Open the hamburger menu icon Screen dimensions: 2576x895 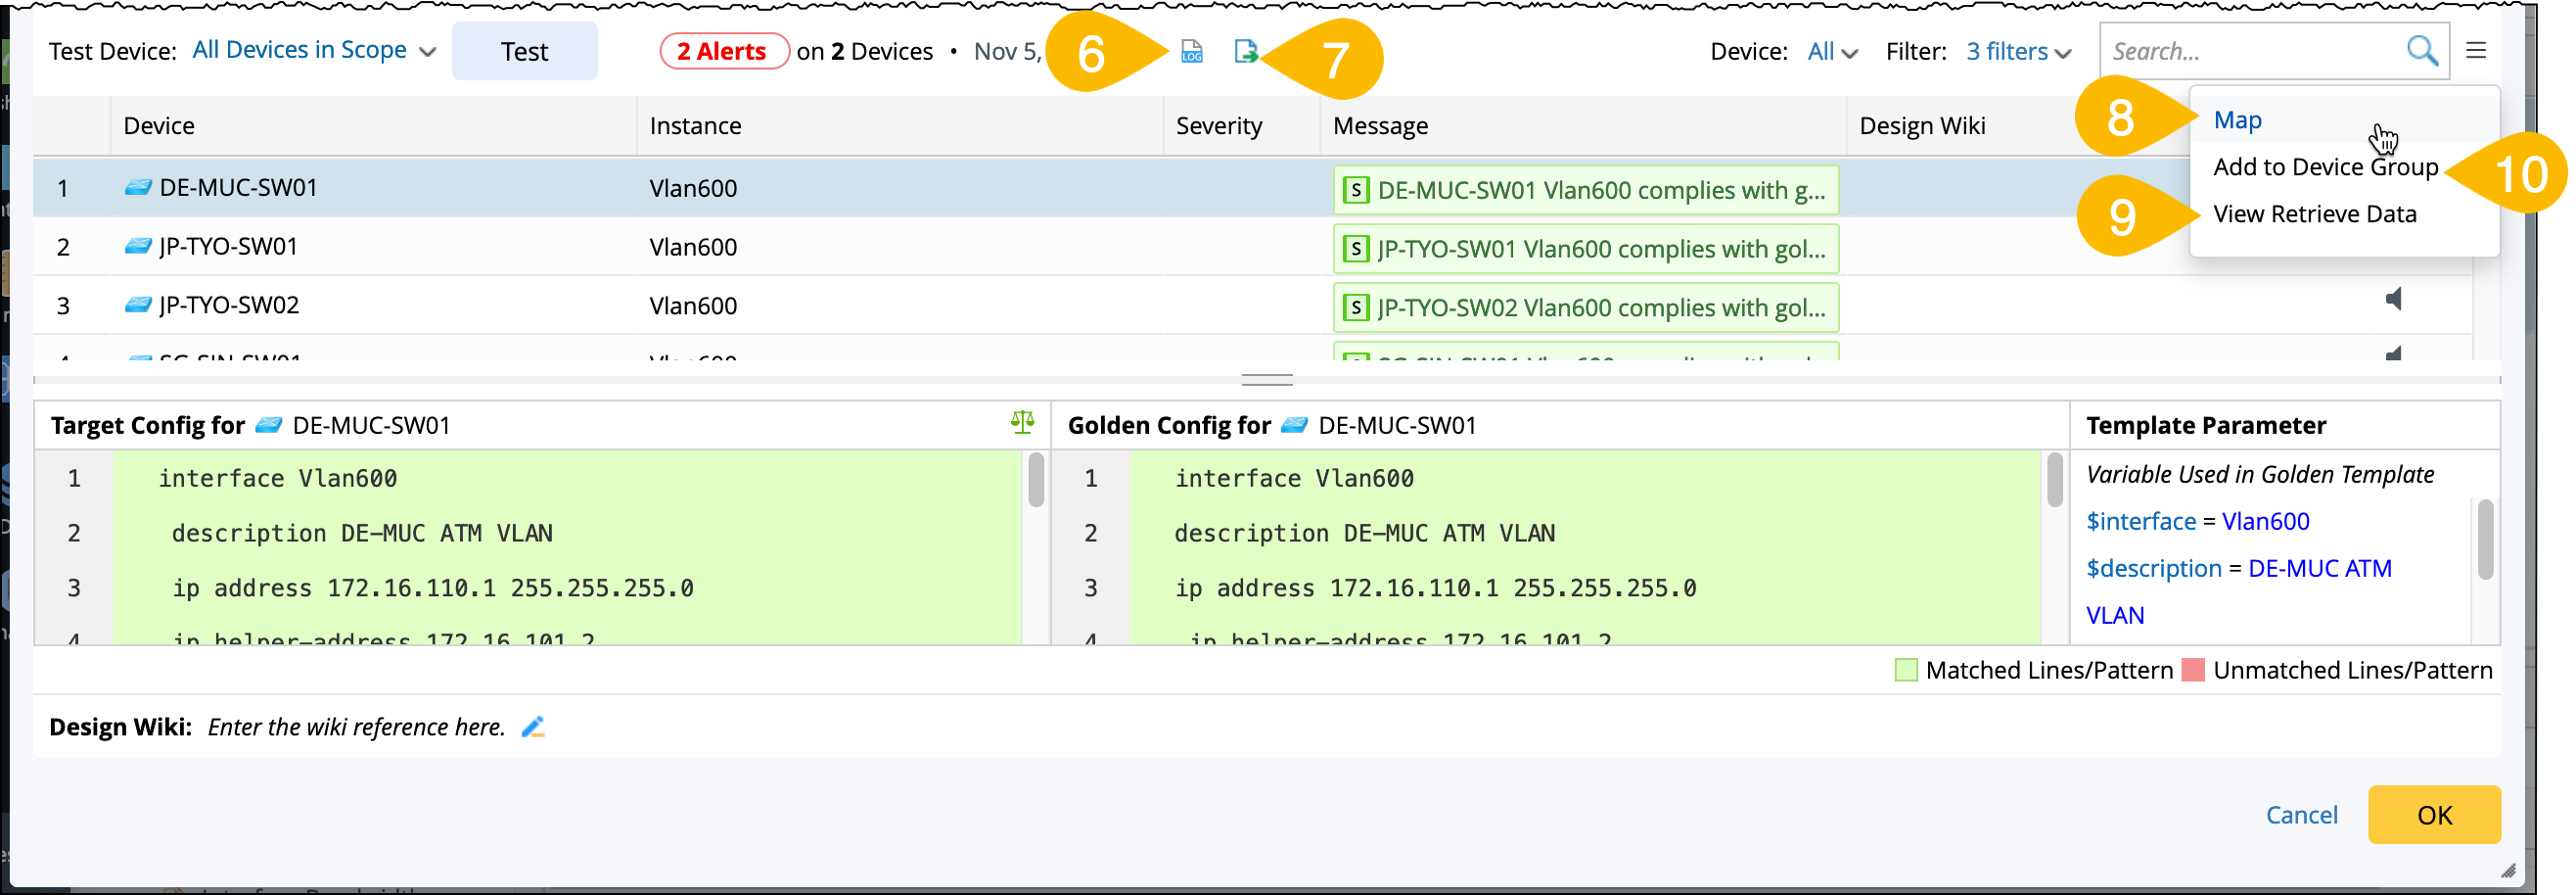2476,50
